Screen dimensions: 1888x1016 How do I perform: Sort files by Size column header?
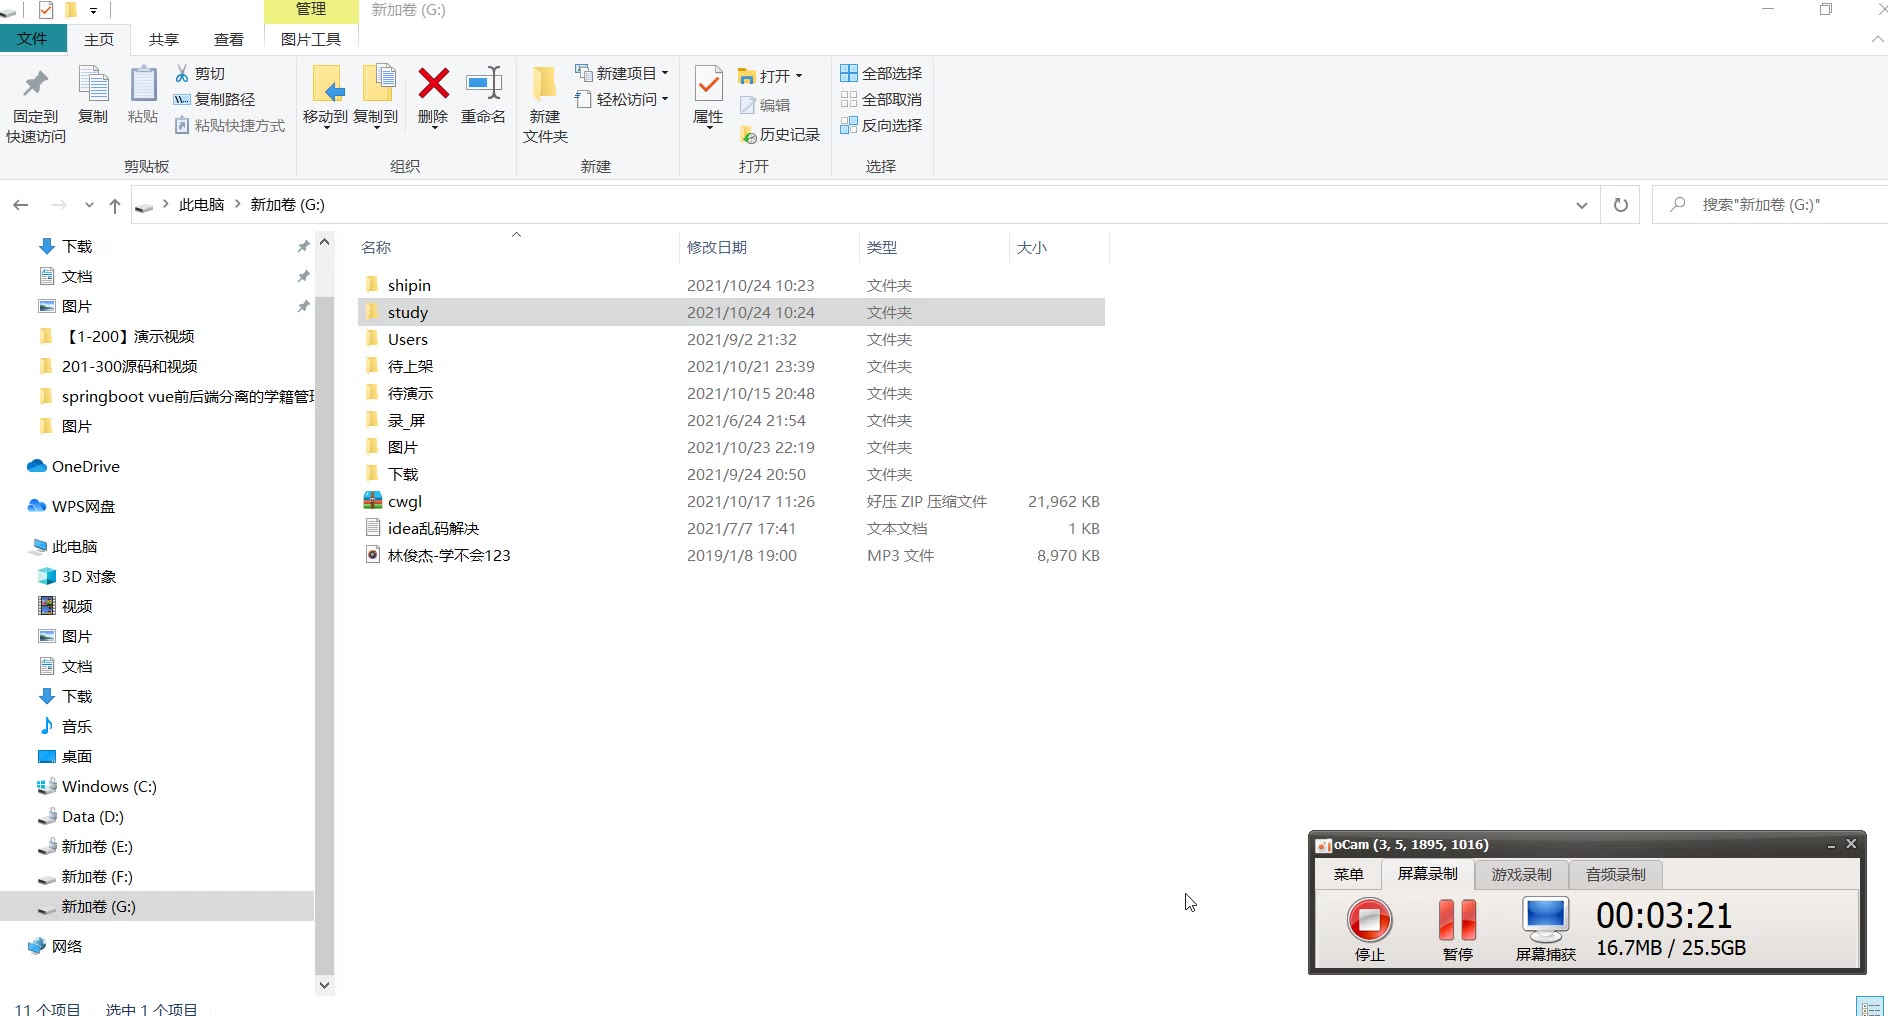click(x=1059, y=247)
